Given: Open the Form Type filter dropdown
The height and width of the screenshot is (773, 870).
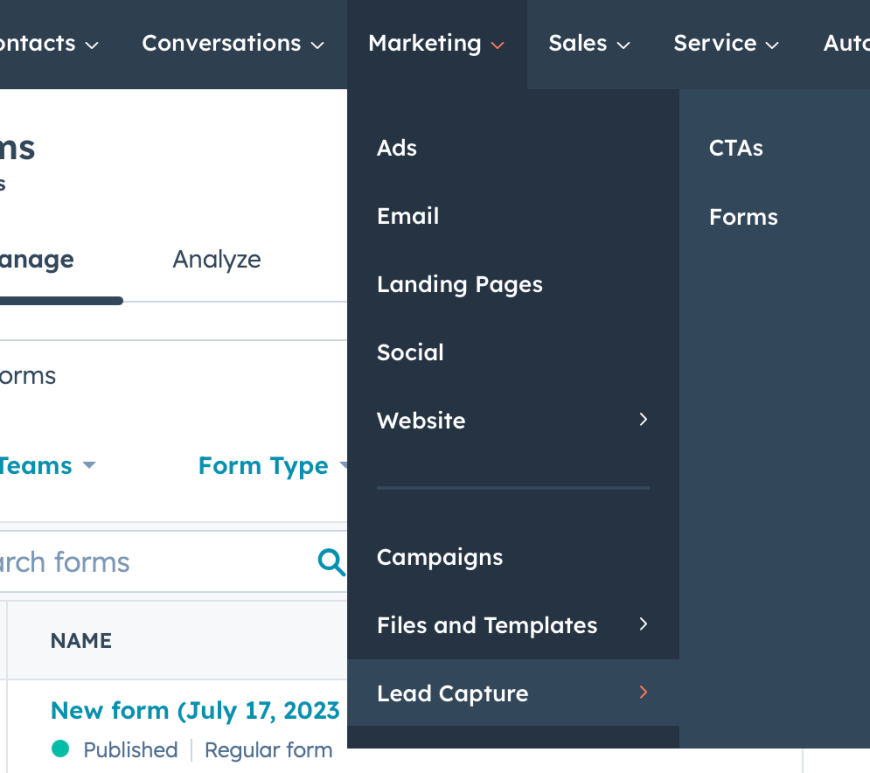Looking at the screenshot, I should [x=272, y=466].
